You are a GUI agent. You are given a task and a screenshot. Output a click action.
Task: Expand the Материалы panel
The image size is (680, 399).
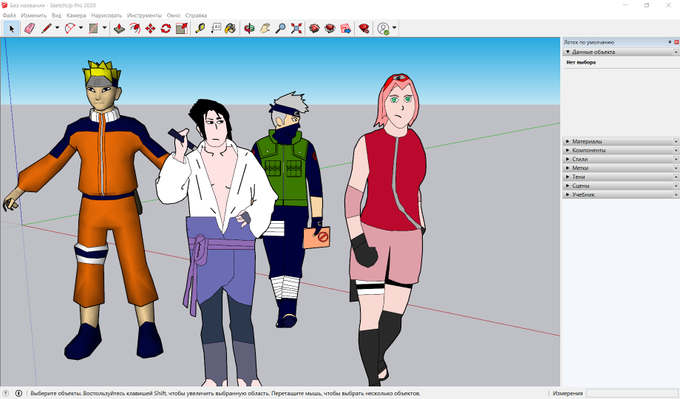tap(567, 141)
